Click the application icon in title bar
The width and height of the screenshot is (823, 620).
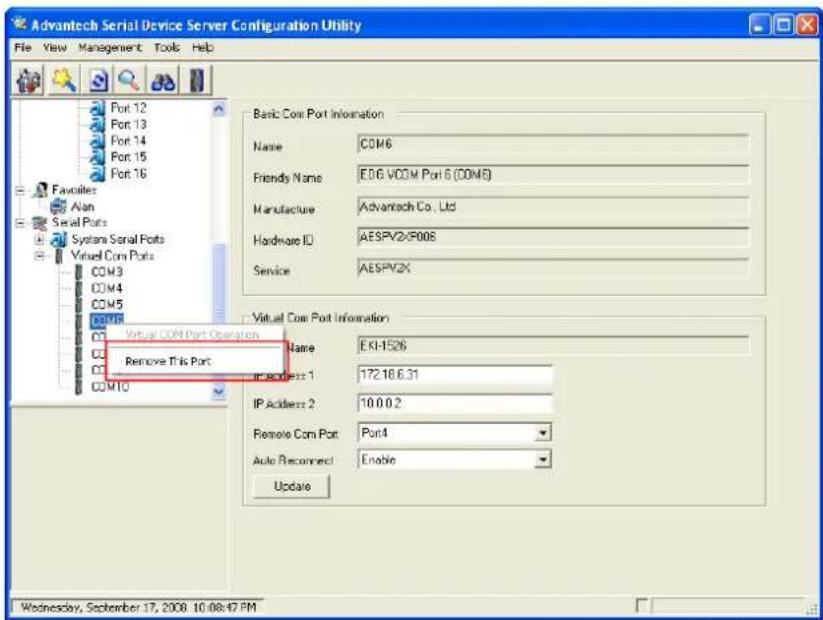[x=20, y=25]
